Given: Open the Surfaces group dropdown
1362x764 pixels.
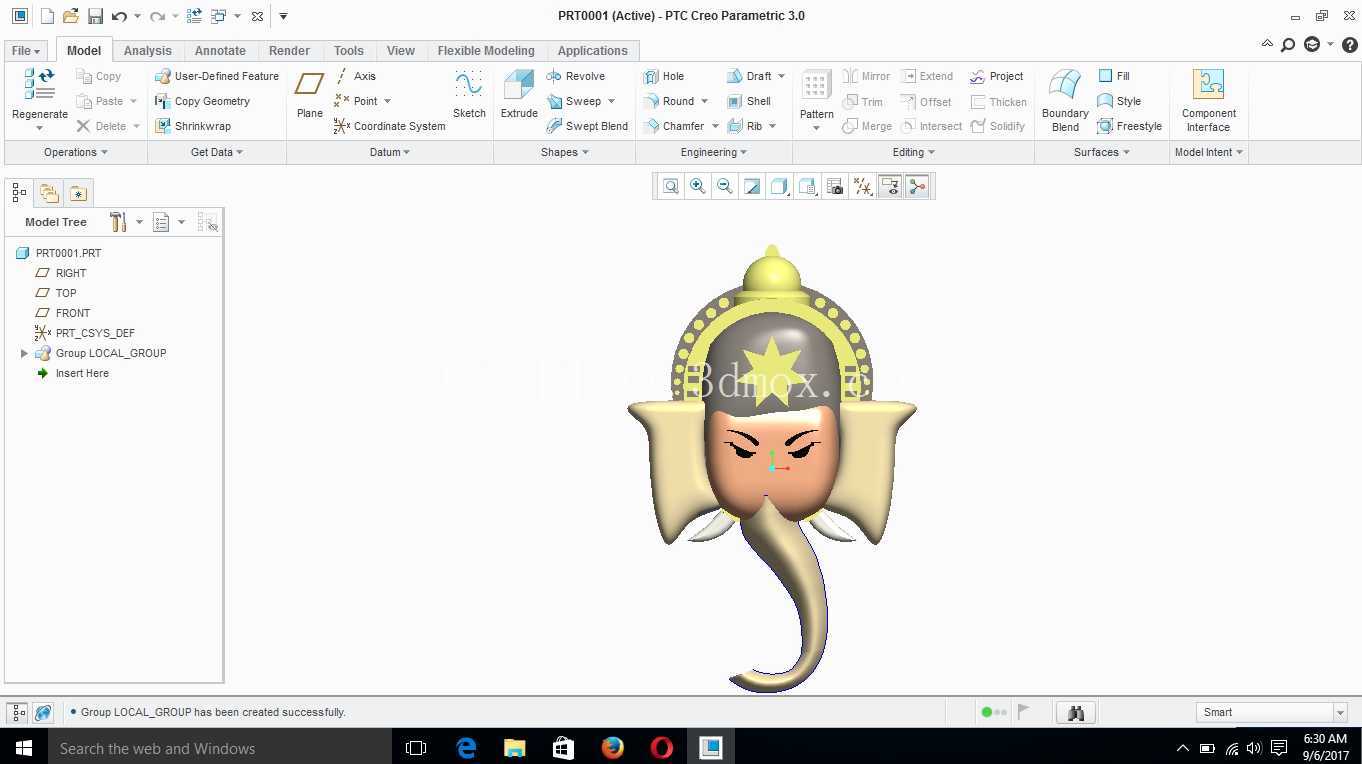Looking at the screenshot, I should coord(1101,152).
